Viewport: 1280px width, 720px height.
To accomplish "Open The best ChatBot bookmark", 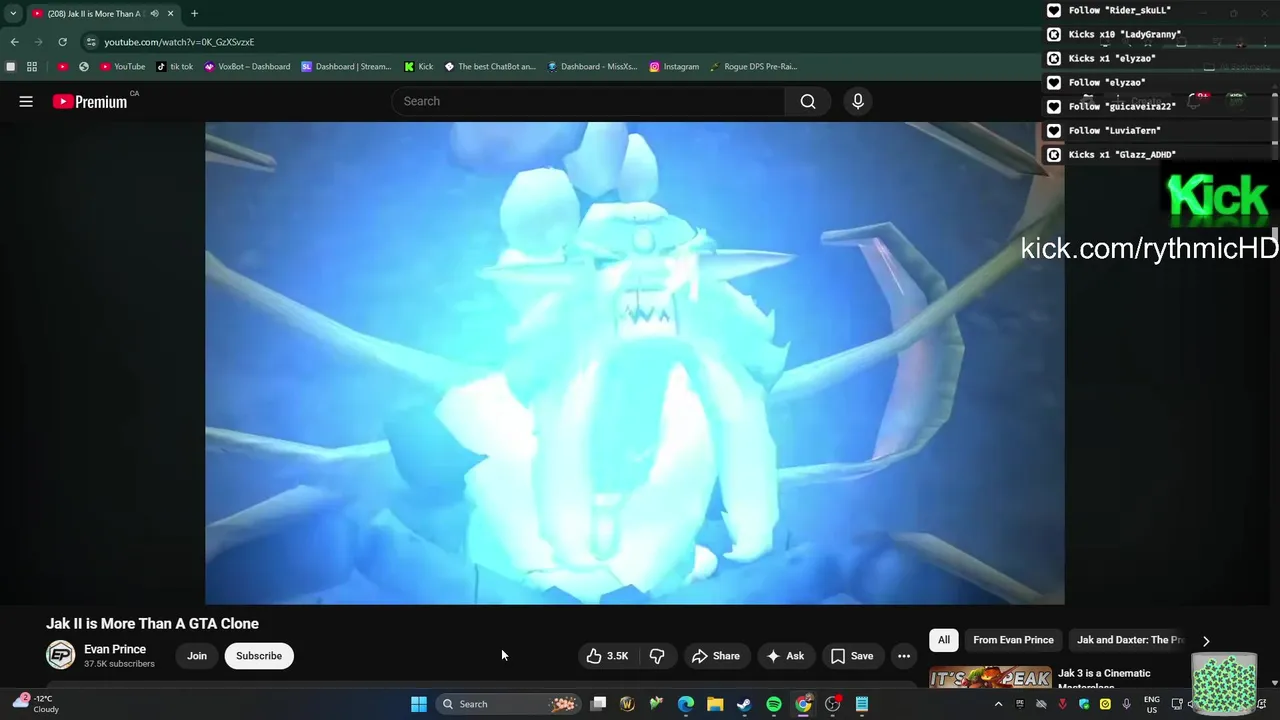I will click(490, 67).
